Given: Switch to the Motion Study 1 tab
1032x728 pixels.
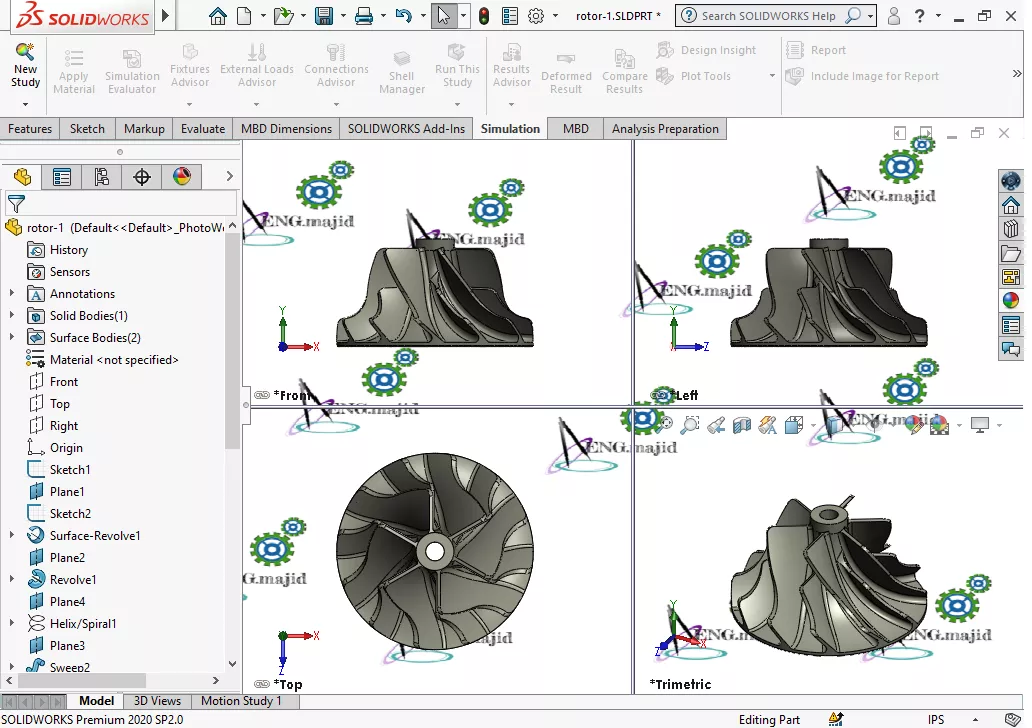Looking at the screenshot, I should click(241, 701).
